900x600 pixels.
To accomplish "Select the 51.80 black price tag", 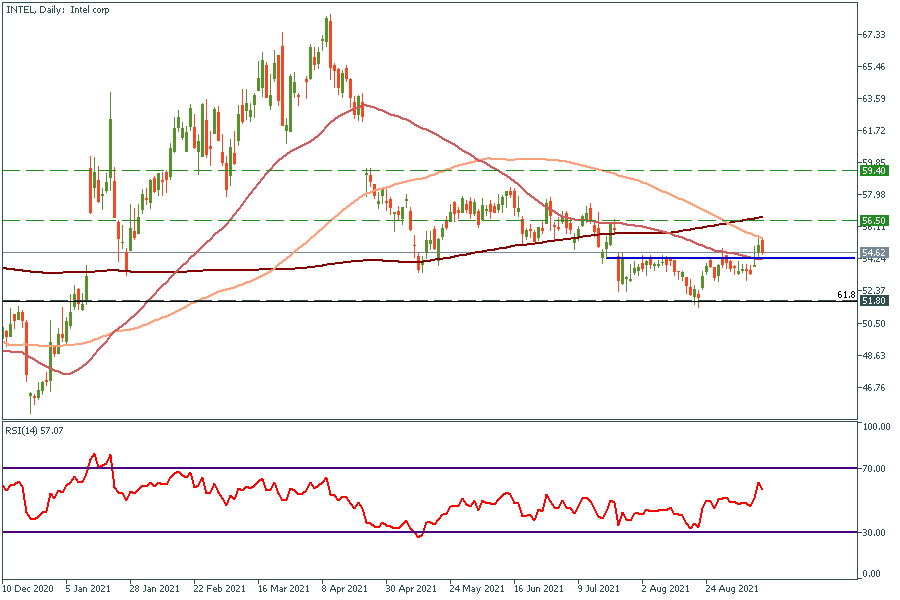I will pos(874,300).
